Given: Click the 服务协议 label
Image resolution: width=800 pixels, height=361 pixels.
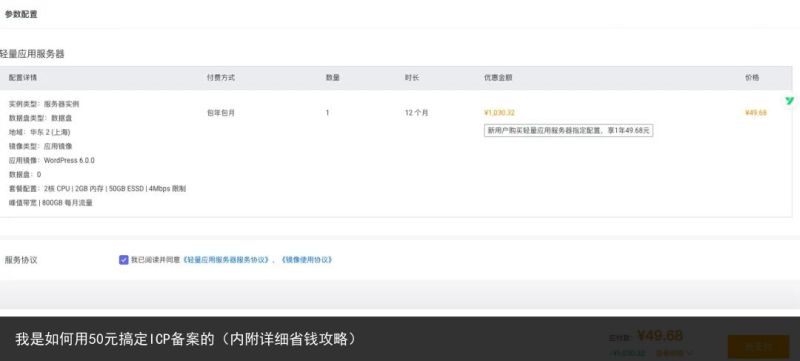Looking at the screenshot, I should [21, 260].
